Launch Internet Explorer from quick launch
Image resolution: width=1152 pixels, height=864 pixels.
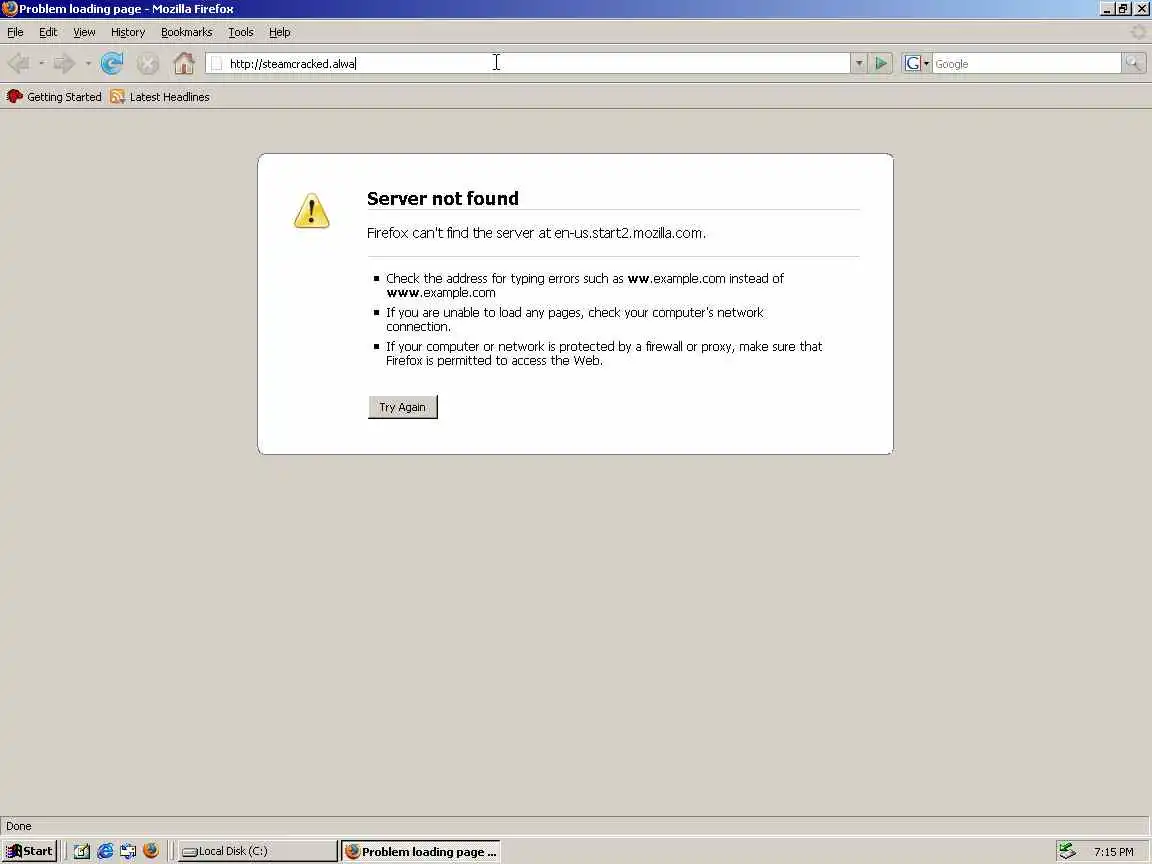tap(105, 851)
